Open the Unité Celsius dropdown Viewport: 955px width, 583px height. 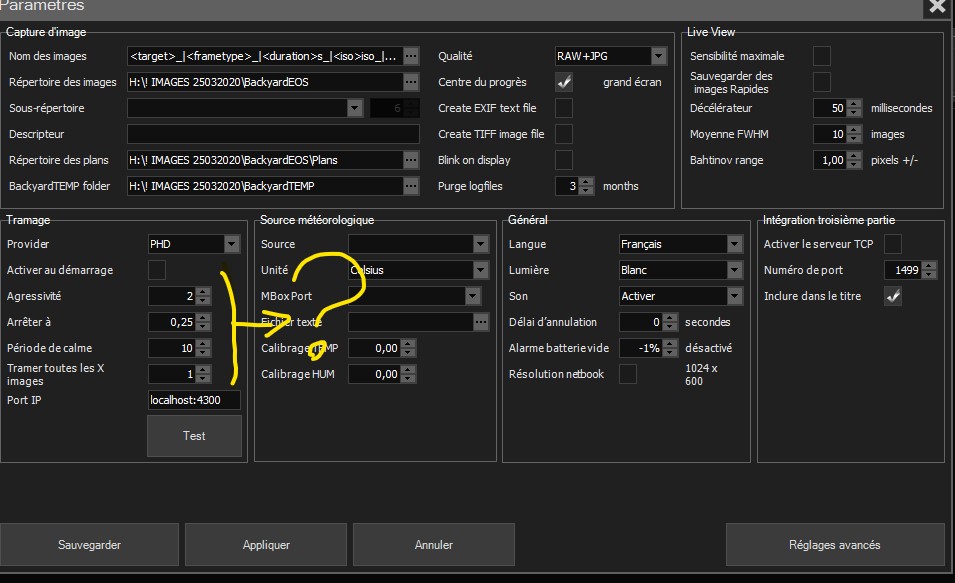[481, 270]
